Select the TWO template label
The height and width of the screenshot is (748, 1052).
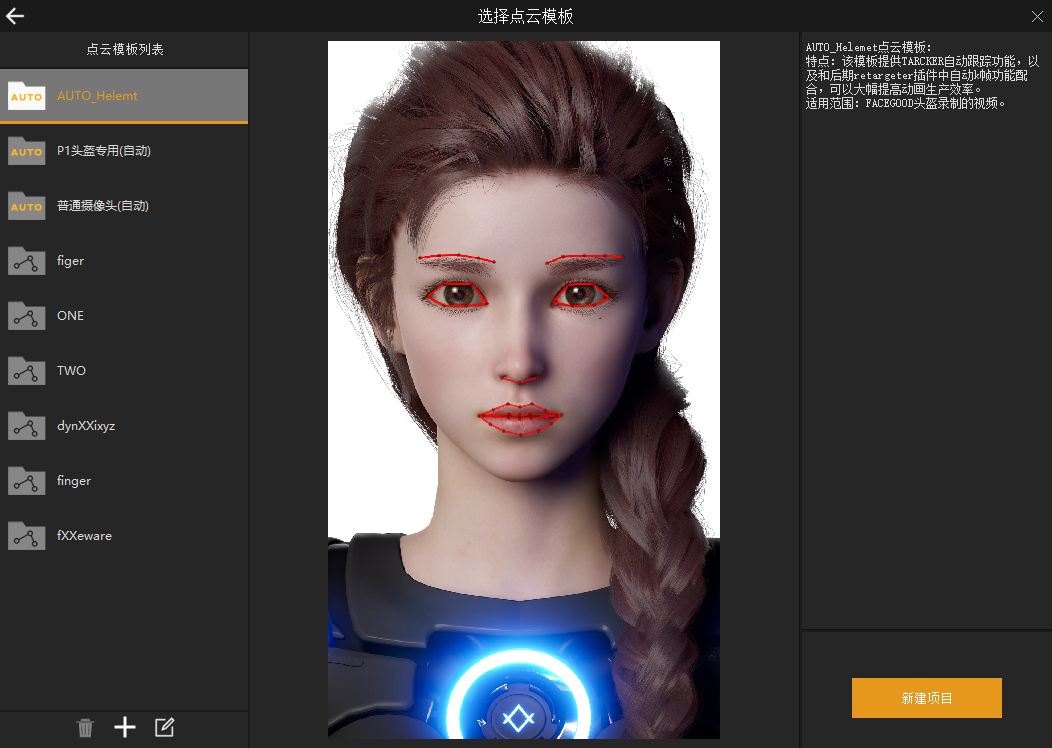point(71,371)
